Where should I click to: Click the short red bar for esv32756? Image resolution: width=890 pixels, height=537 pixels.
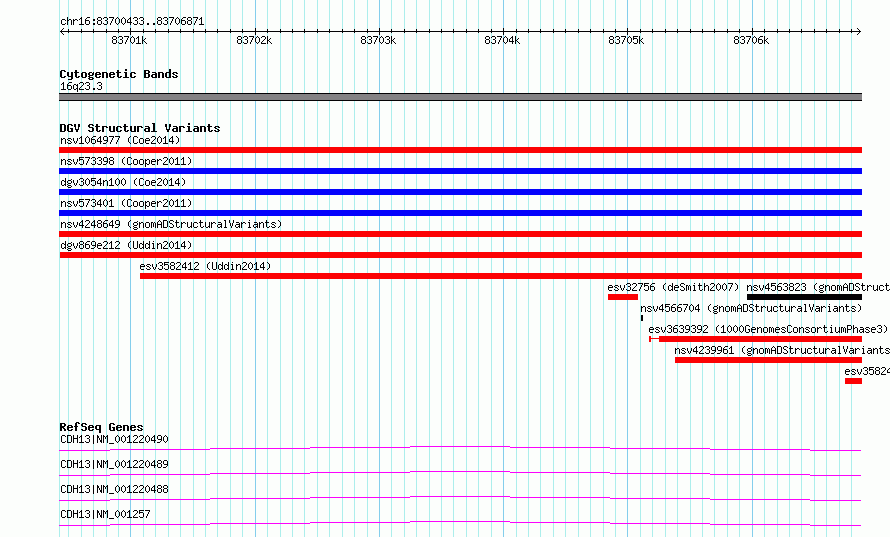coord(623,297)
